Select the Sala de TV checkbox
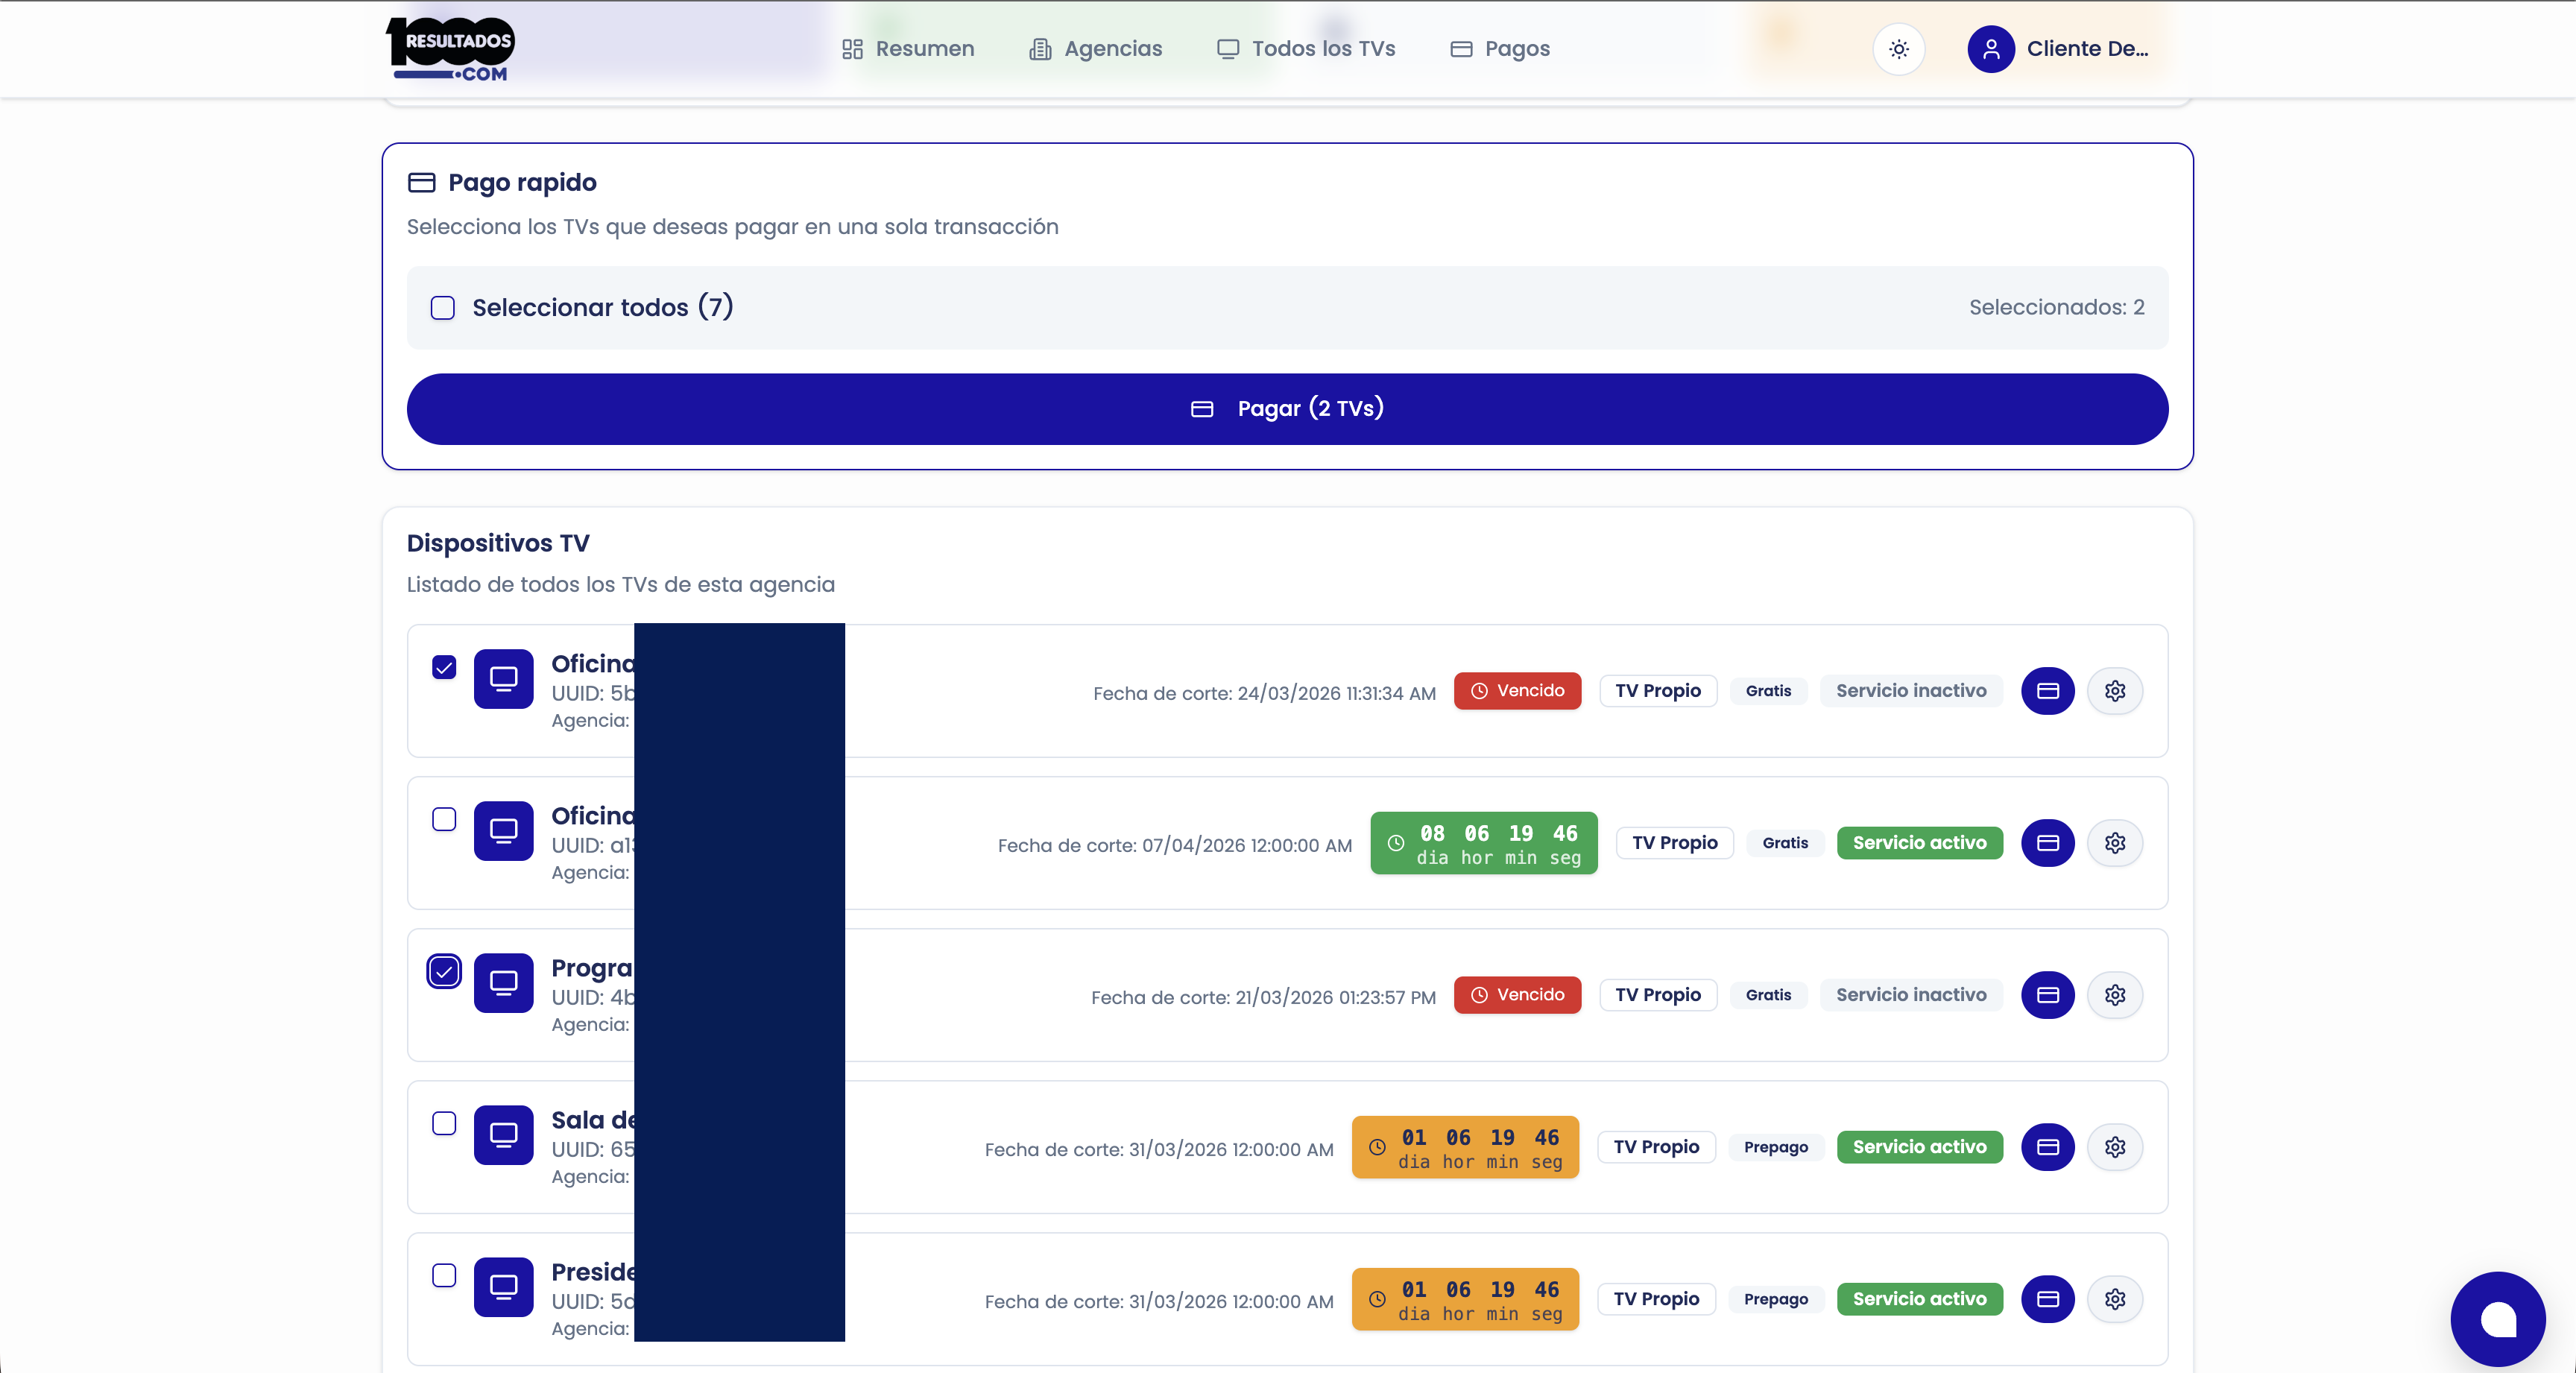The image size is (2576, 1373). pos(444,1123)
